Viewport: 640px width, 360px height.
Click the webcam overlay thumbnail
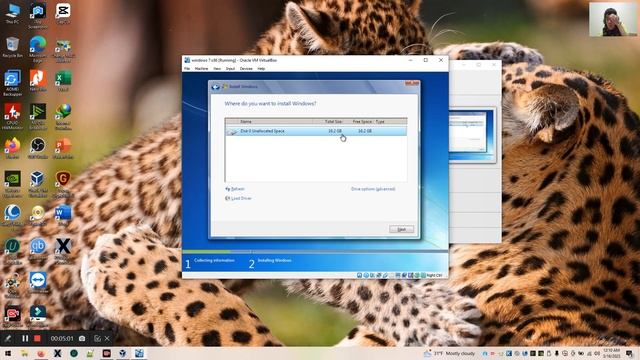pos(613,20)
